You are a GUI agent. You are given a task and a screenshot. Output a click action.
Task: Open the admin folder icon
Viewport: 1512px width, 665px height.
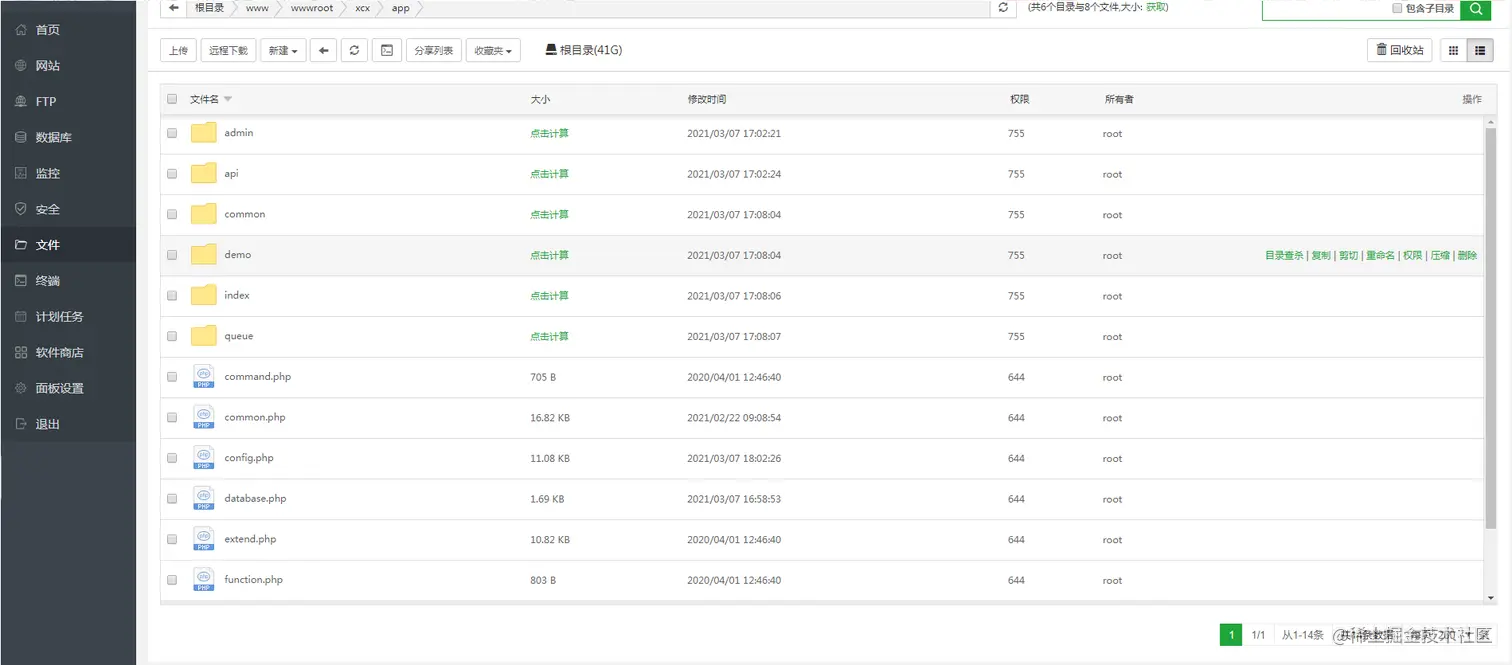click(x=204, y=133)
